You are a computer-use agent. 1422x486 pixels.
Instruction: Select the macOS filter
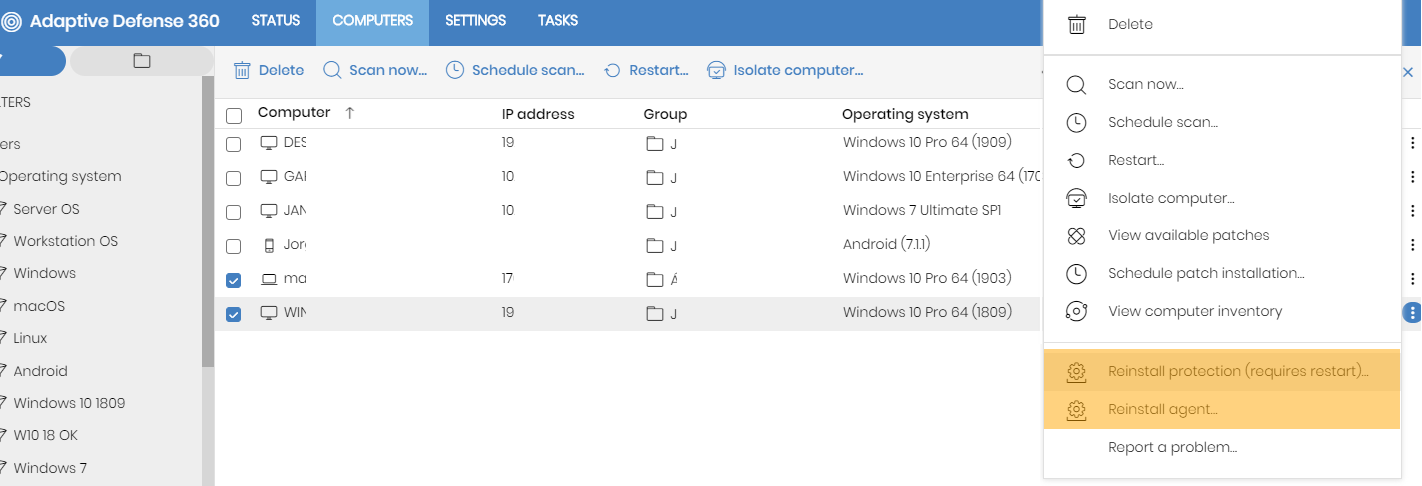pyautogui.click(x=39, y=306)
